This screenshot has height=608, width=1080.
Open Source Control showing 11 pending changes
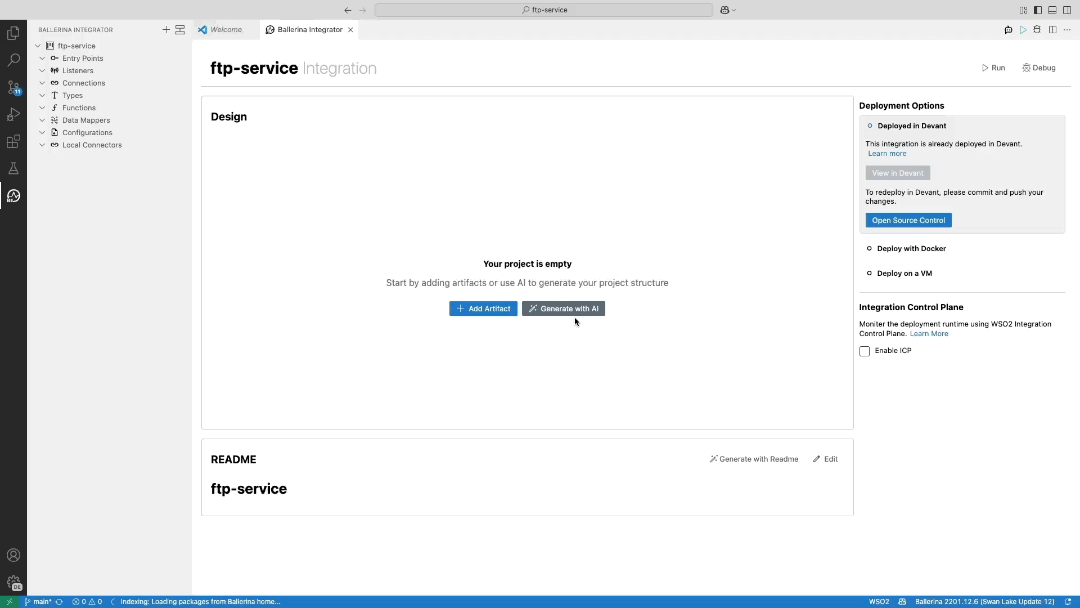(13, 88)
